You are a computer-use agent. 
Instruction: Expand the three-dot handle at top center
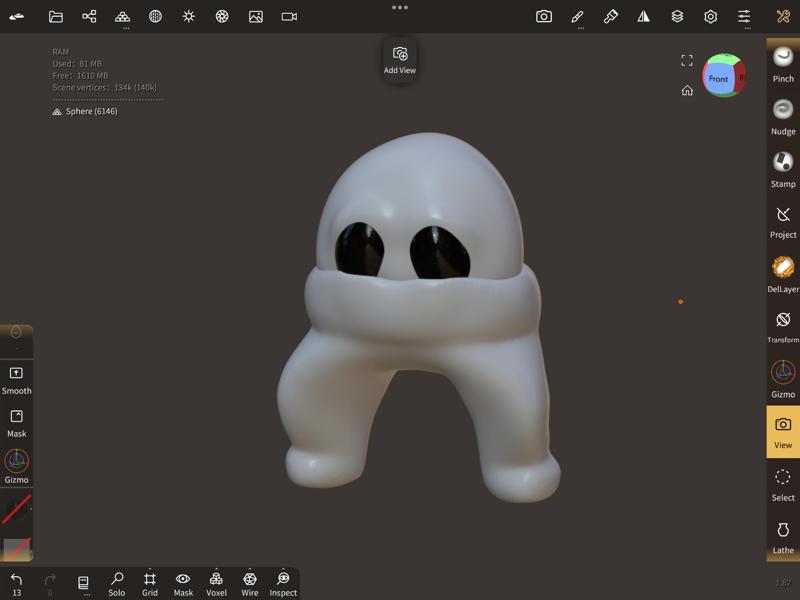coord(400,7)
